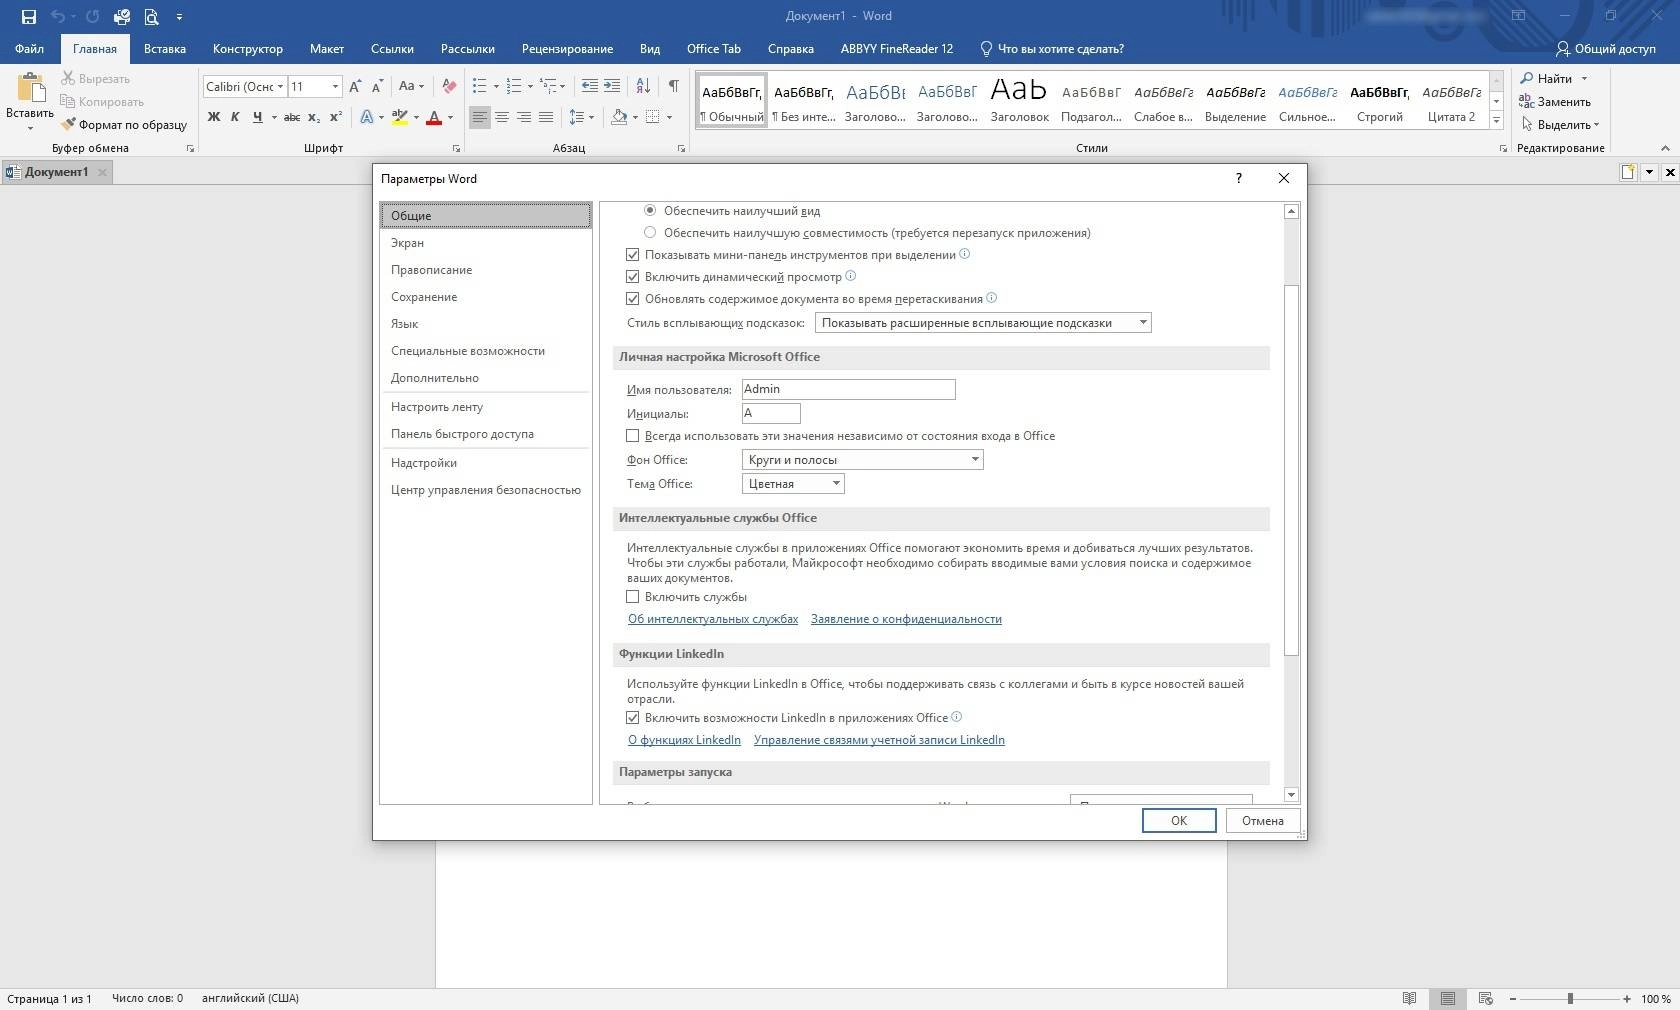The image size is (1680, 1010).
Task: Toggle subscript x₂ formatting
Action: 314,117
